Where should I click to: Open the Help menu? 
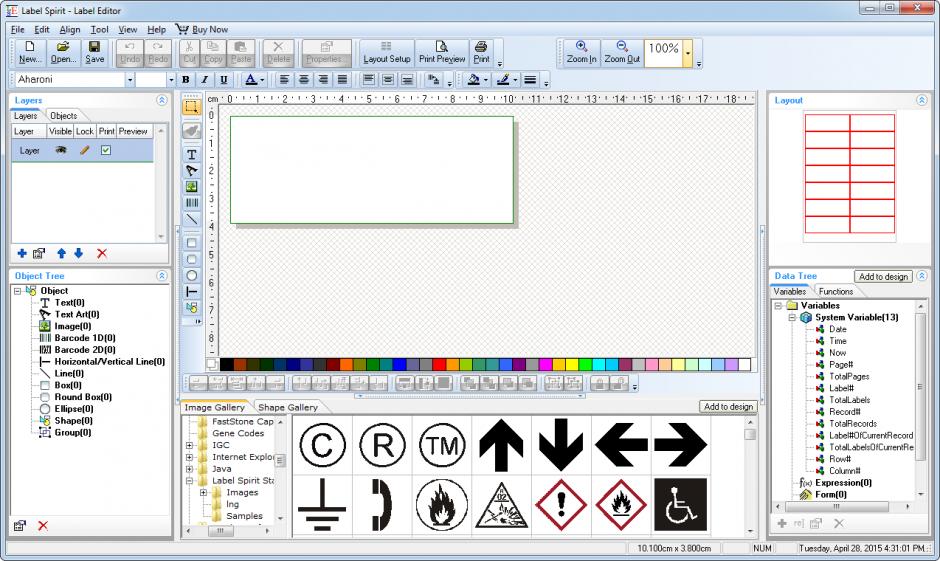(156, 29)
